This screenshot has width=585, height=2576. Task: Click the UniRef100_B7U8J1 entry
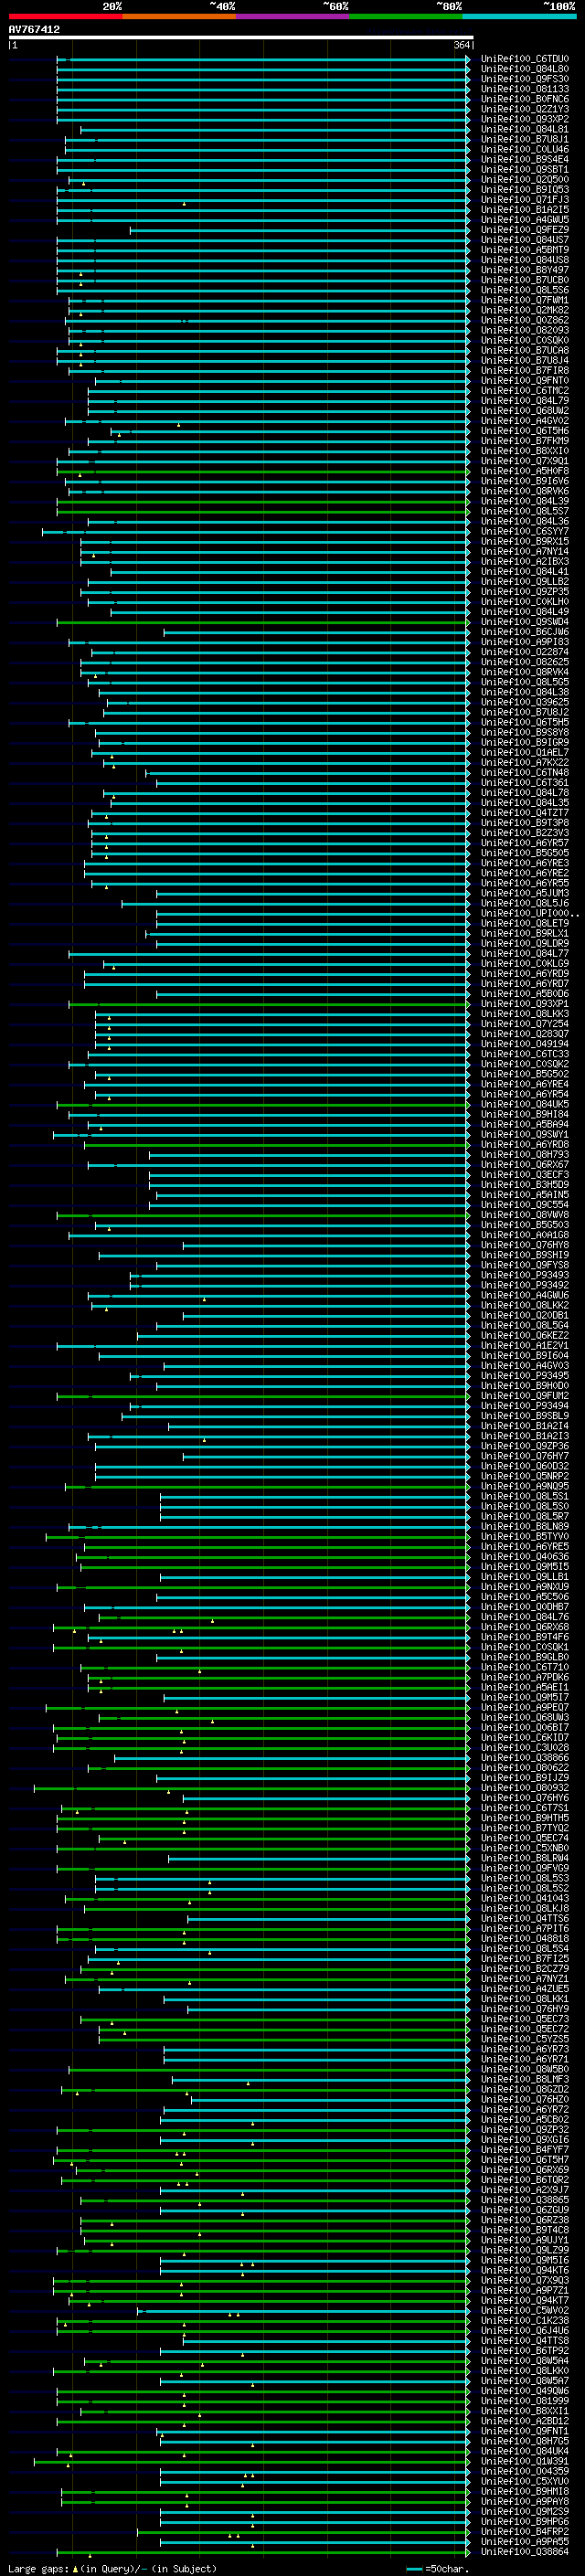point(525,139)
